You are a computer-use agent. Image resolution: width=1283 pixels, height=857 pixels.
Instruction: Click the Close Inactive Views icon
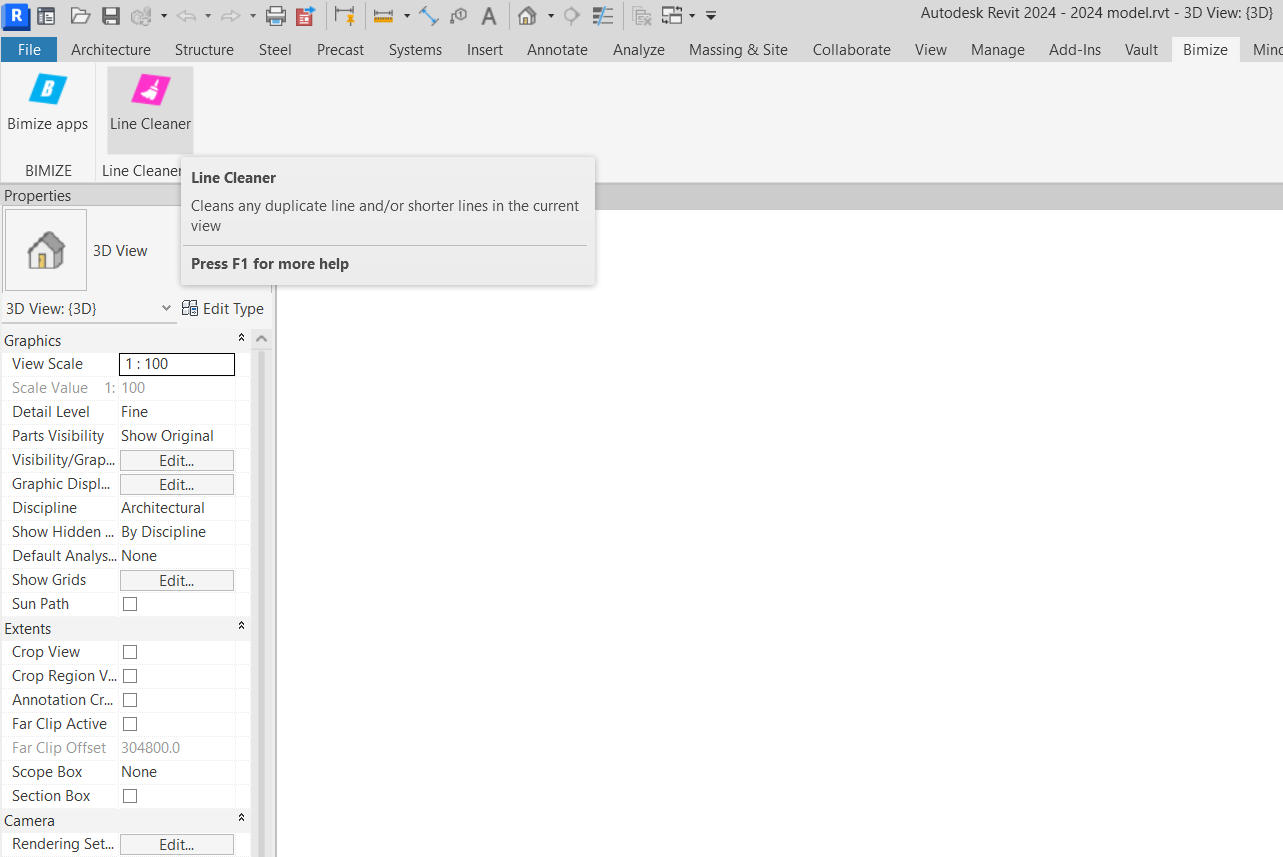point(642,16)
